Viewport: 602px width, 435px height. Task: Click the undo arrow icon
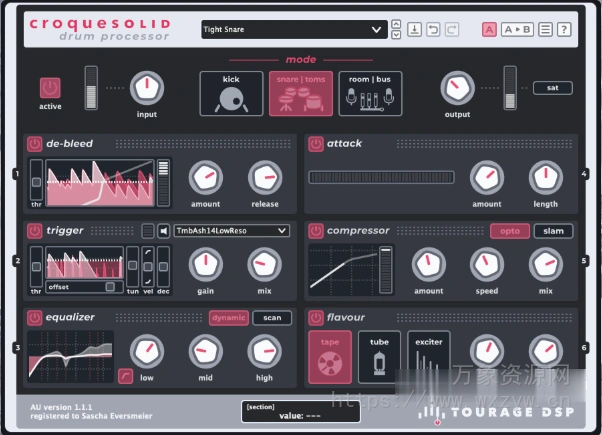[433, 29]
